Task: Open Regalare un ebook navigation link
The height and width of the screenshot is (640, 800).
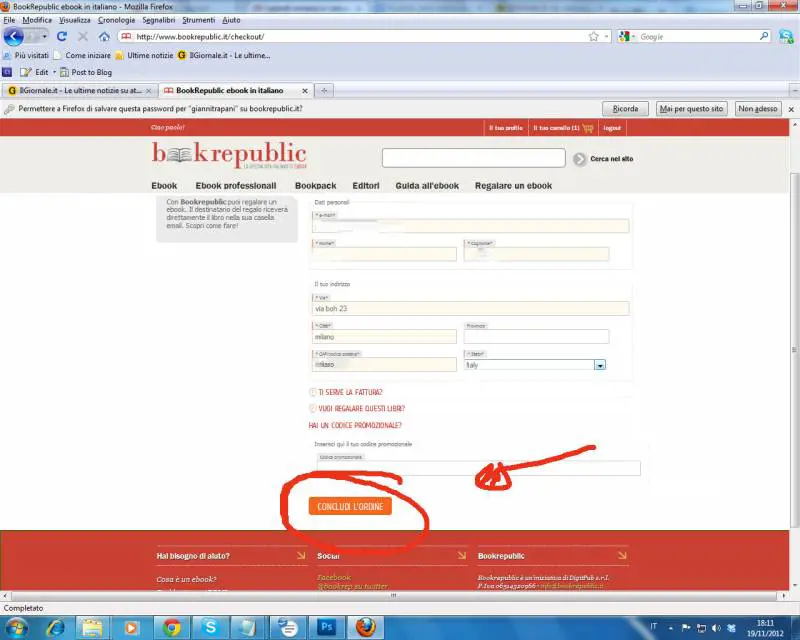Action: pyautogui.click(x=513, y=186)
